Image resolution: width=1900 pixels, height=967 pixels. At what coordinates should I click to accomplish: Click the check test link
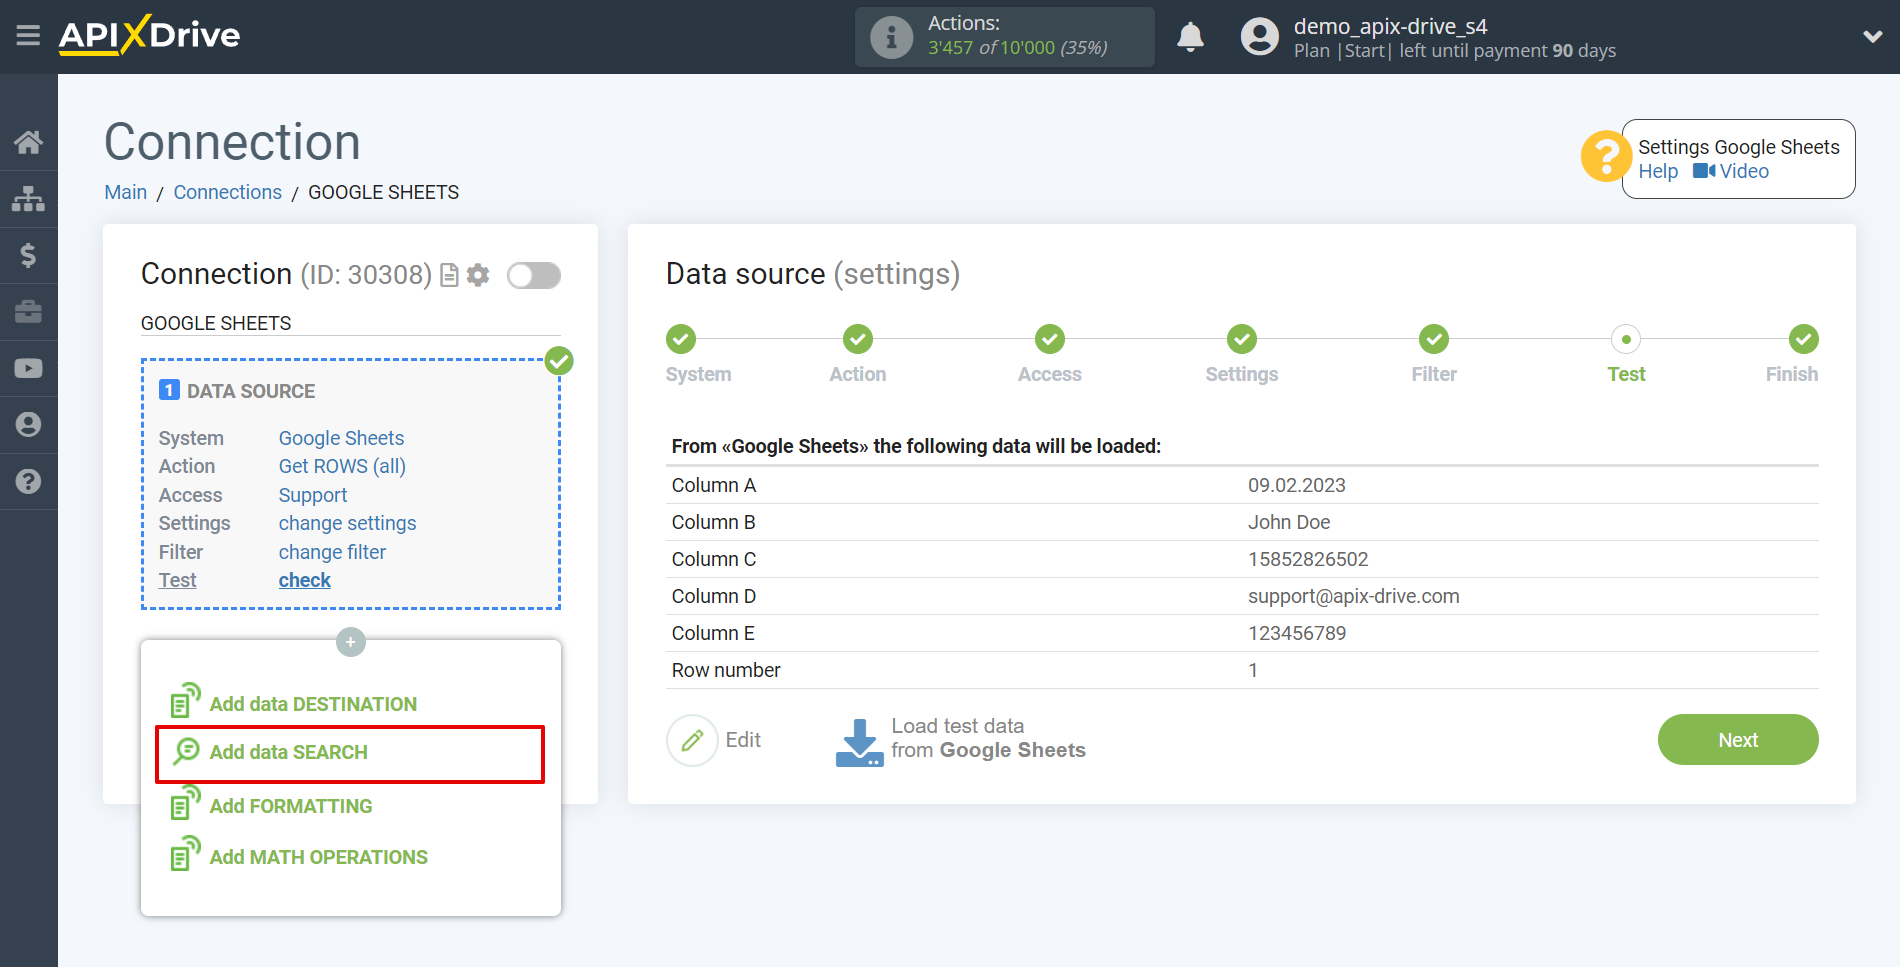(x=304, y=580)
